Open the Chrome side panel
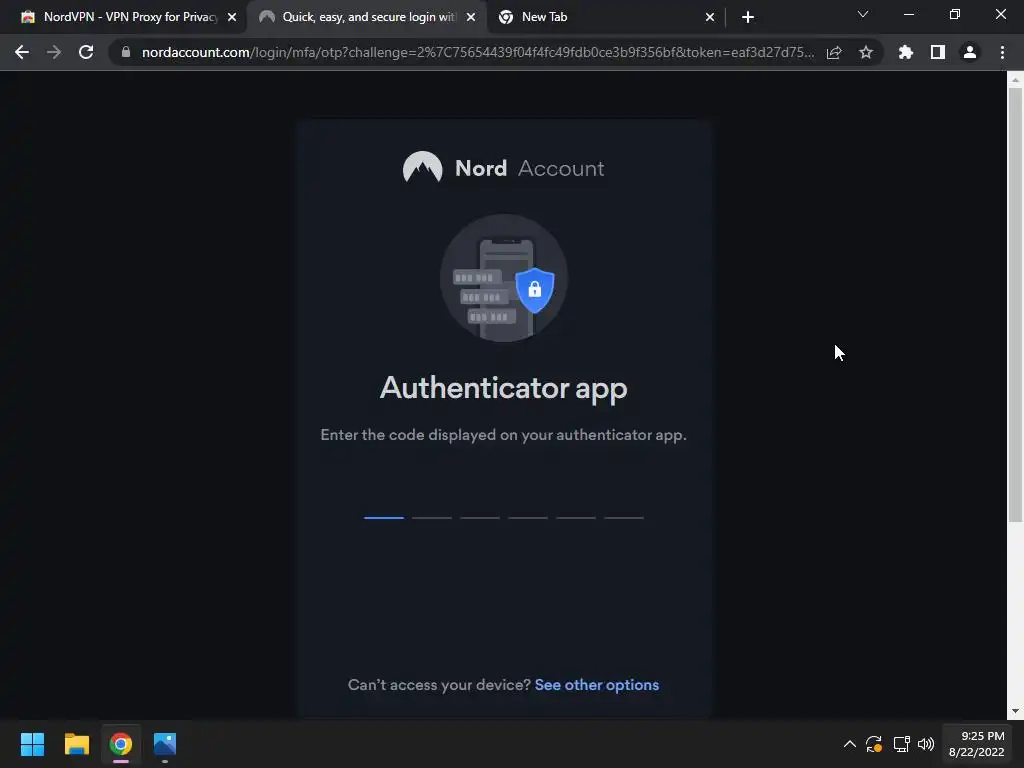The width and height of the screenshot is (1024, 768). point(938,52)
